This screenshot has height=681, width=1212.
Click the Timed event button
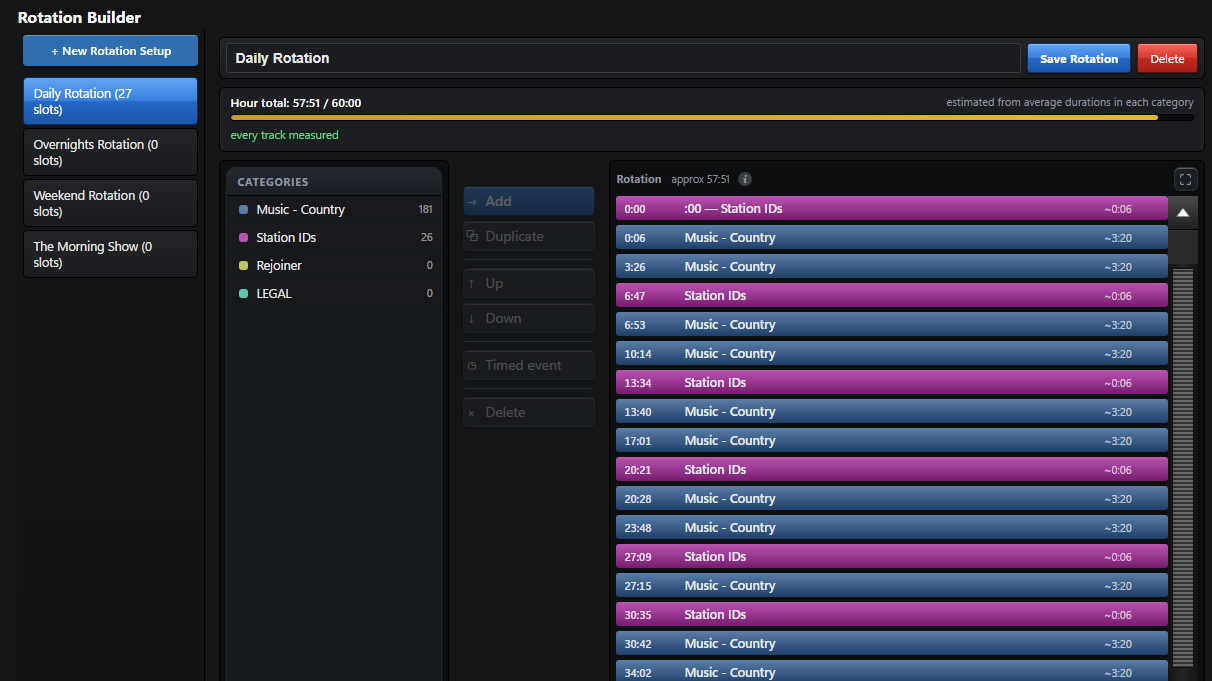tap(529, 365)
